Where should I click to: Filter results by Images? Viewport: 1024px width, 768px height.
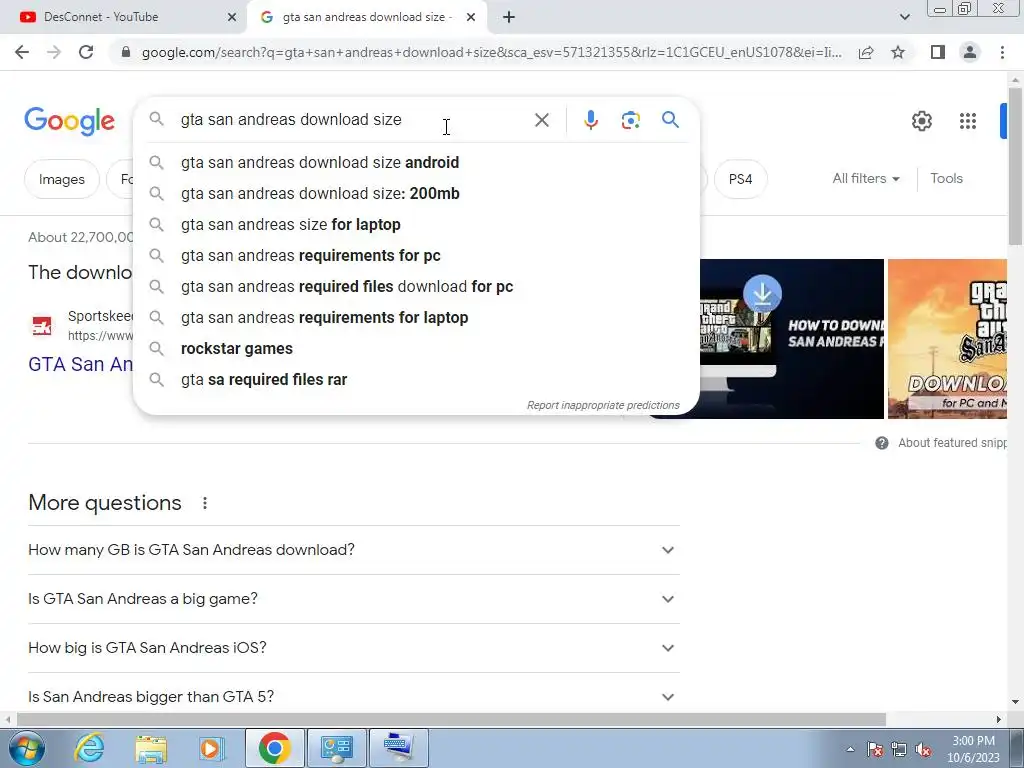click(x=61, y=179)
